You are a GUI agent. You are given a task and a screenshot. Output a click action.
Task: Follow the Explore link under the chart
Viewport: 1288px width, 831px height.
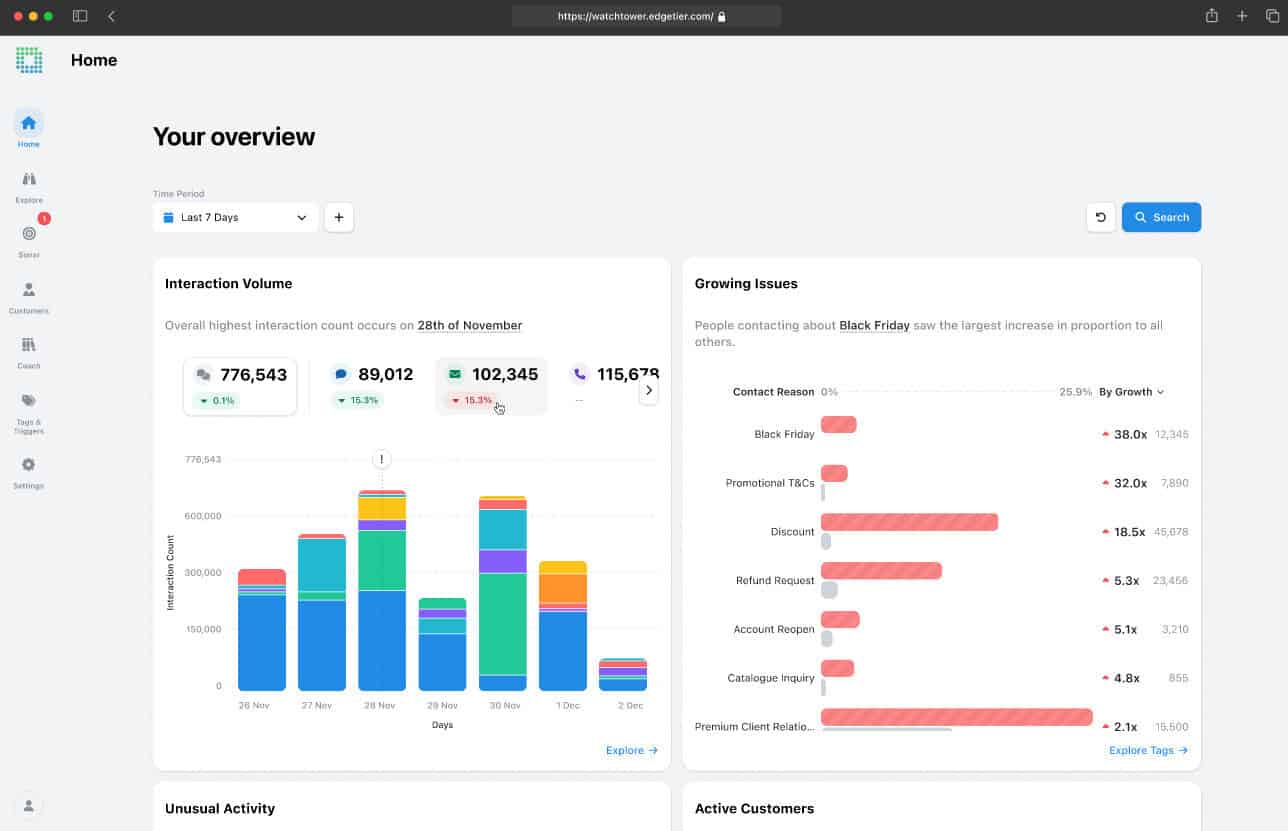pyautogui.click(x=632, y=750)
